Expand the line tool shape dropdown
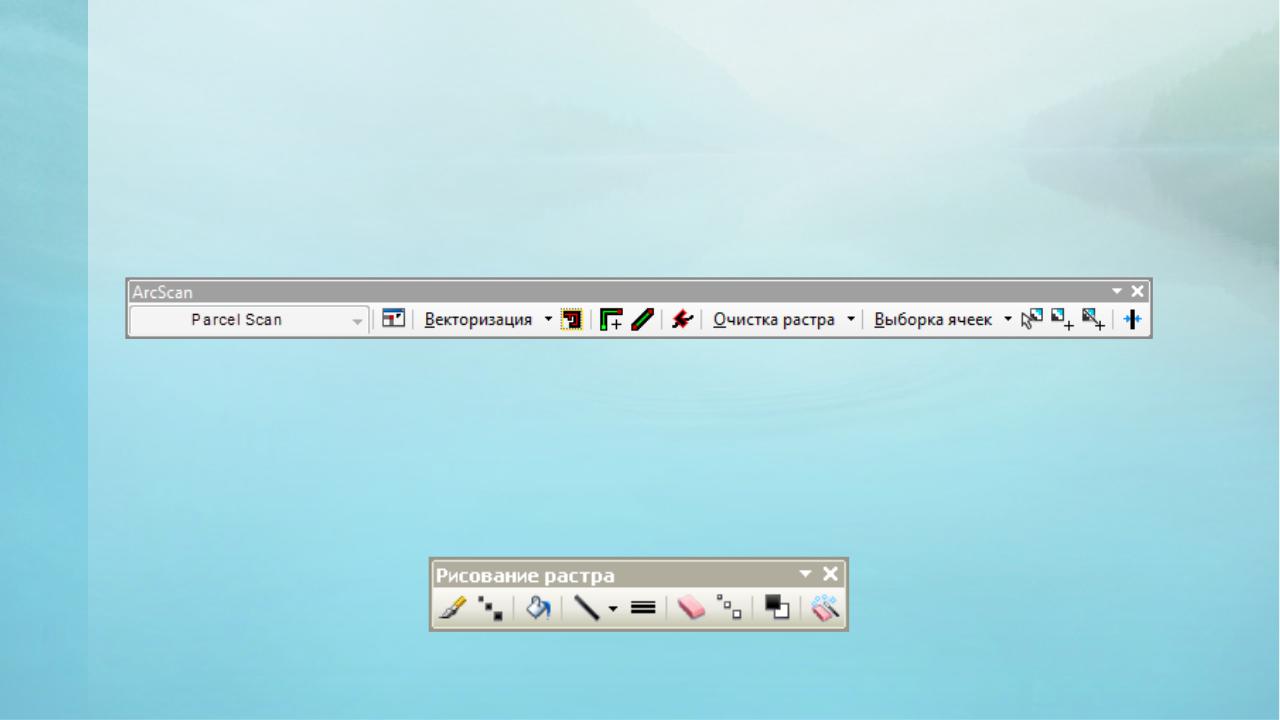The image size is (1280, 720). point(613,608)
